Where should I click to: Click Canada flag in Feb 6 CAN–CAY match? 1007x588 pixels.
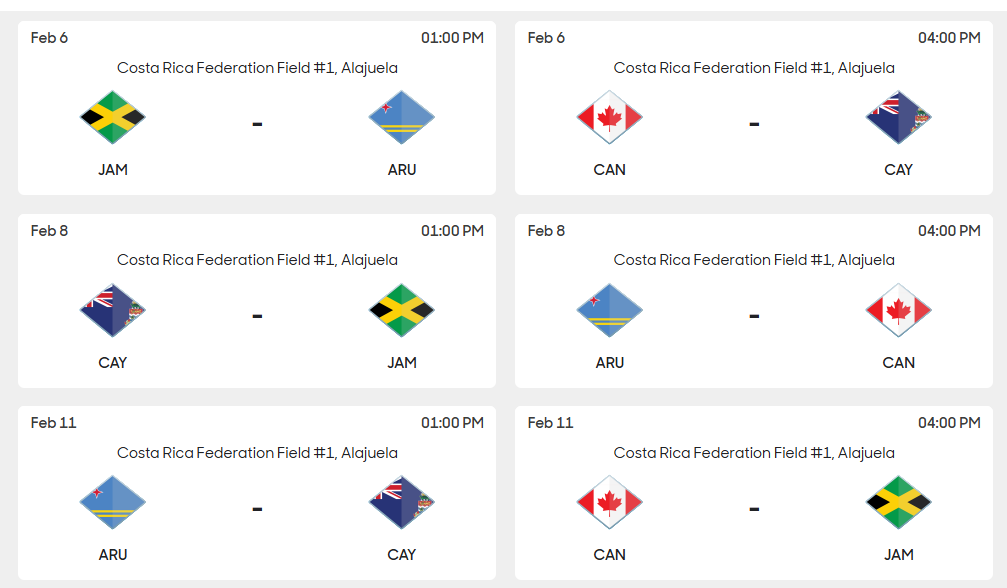609,118
